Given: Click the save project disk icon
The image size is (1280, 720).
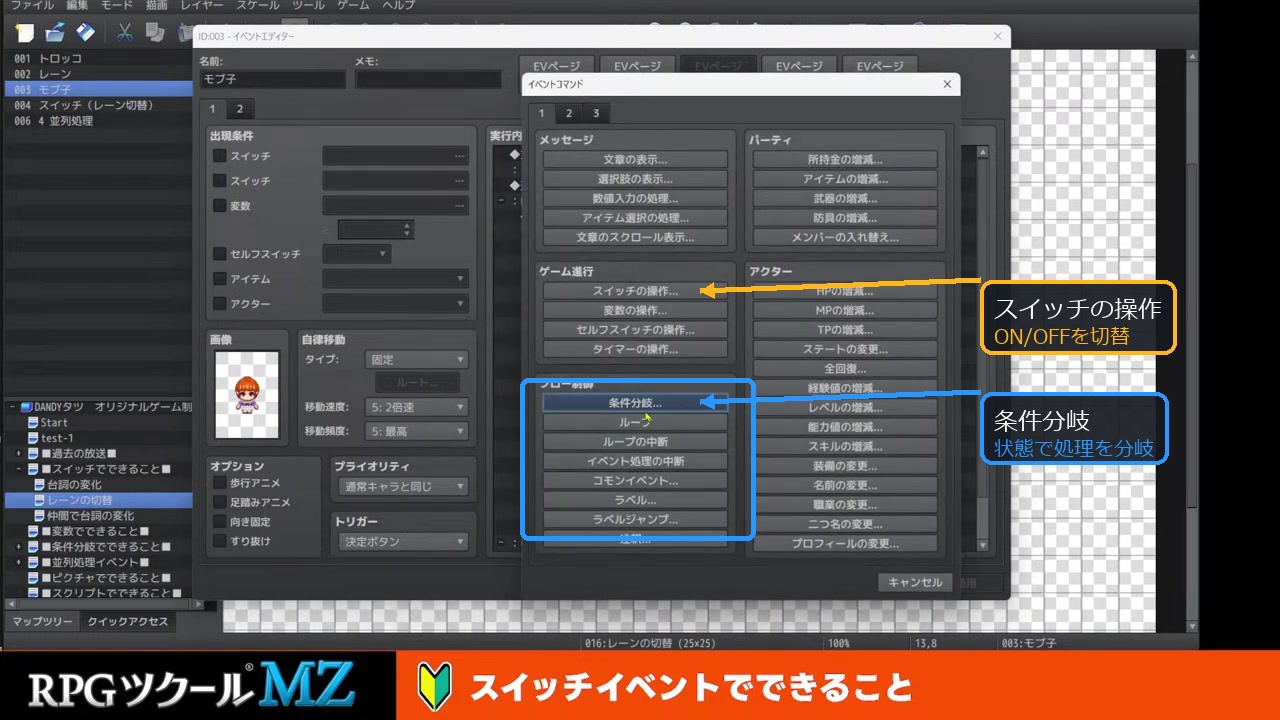Looking at the screenshot, I should coord(86,32).
